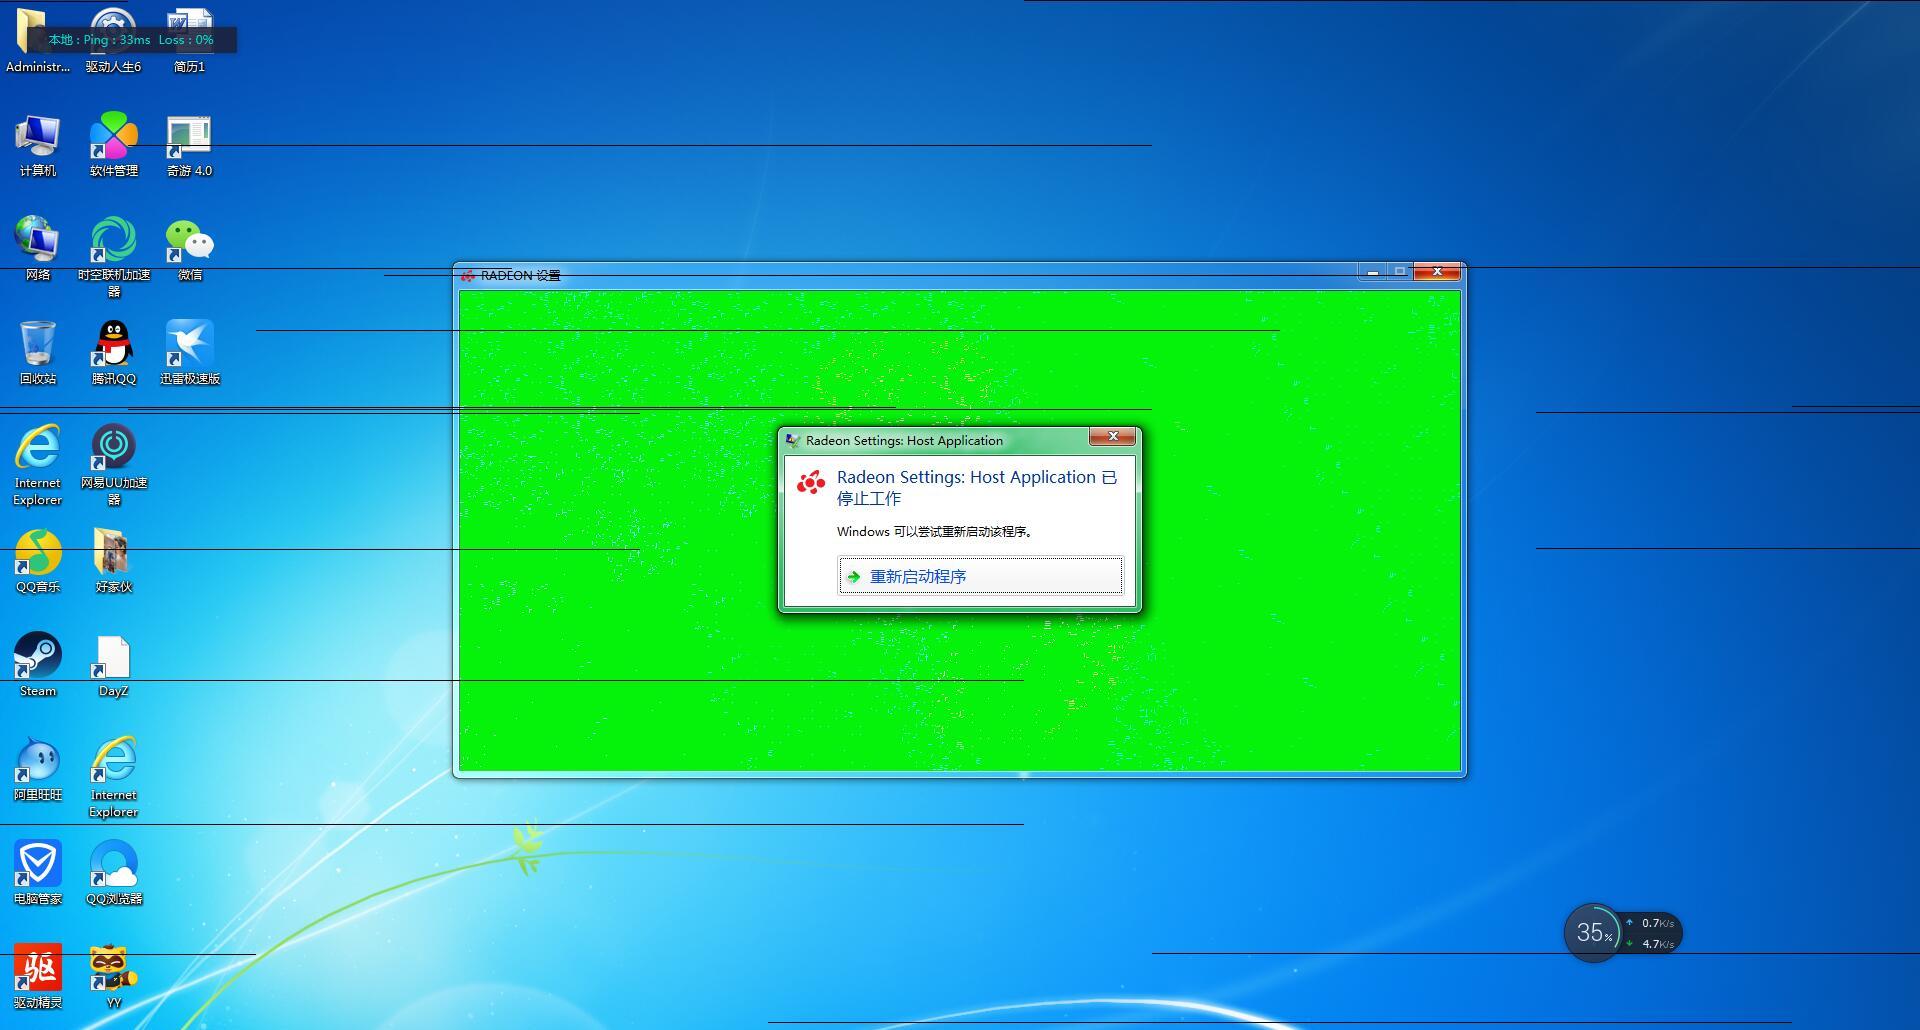Viewport: 1920px width, 1030px height.
Task: Select the 回收站 recycle bin icon
Action: click(x=37, y=353)
